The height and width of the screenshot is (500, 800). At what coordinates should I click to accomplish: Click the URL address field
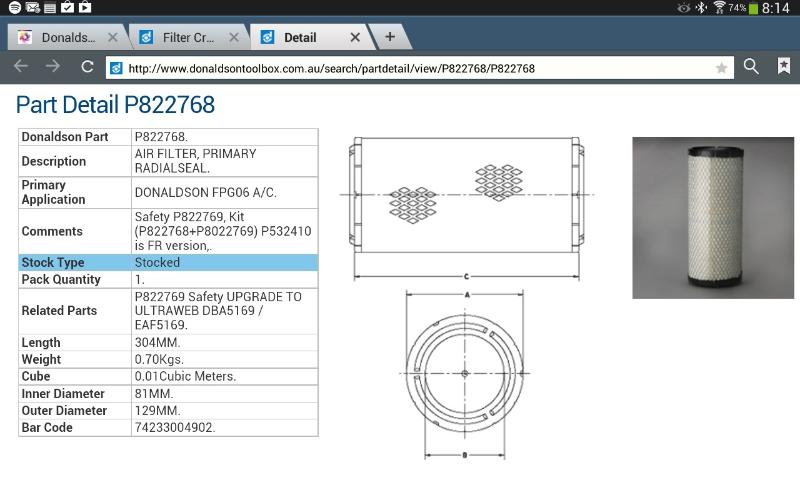418,68
